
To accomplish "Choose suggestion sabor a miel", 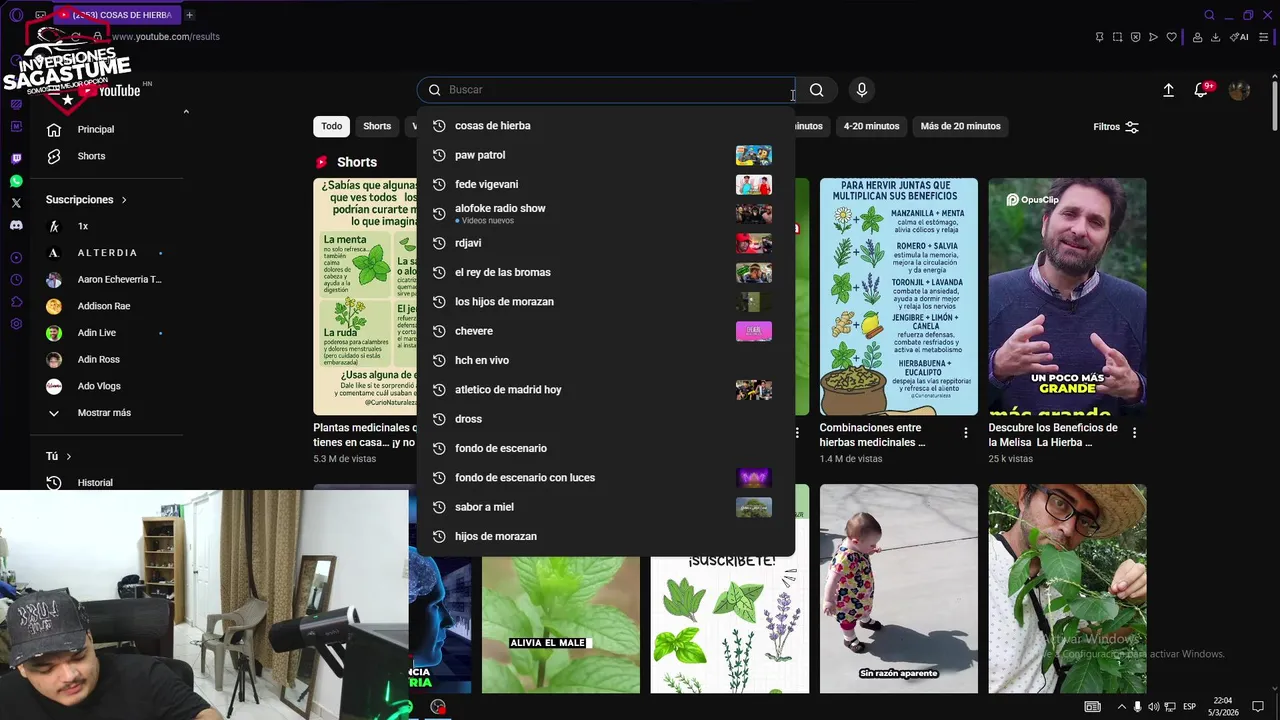I will point(605,507).
